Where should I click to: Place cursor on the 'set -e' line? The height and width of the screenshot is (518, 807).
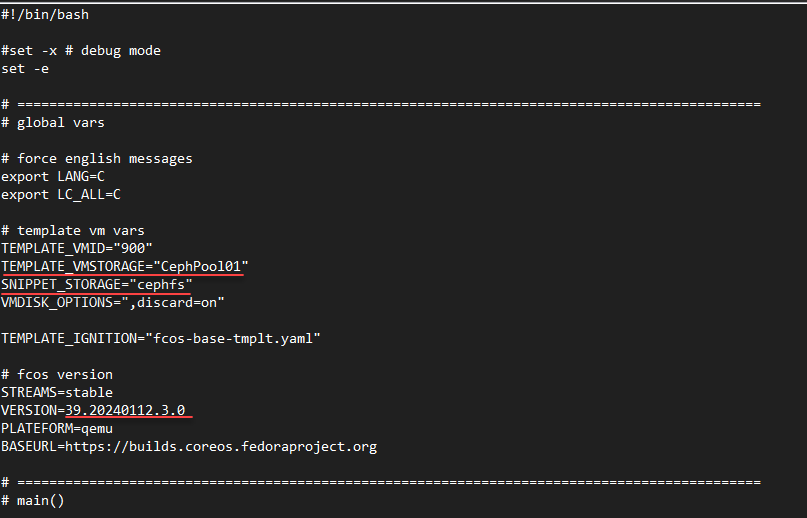(x=25, y=68)
